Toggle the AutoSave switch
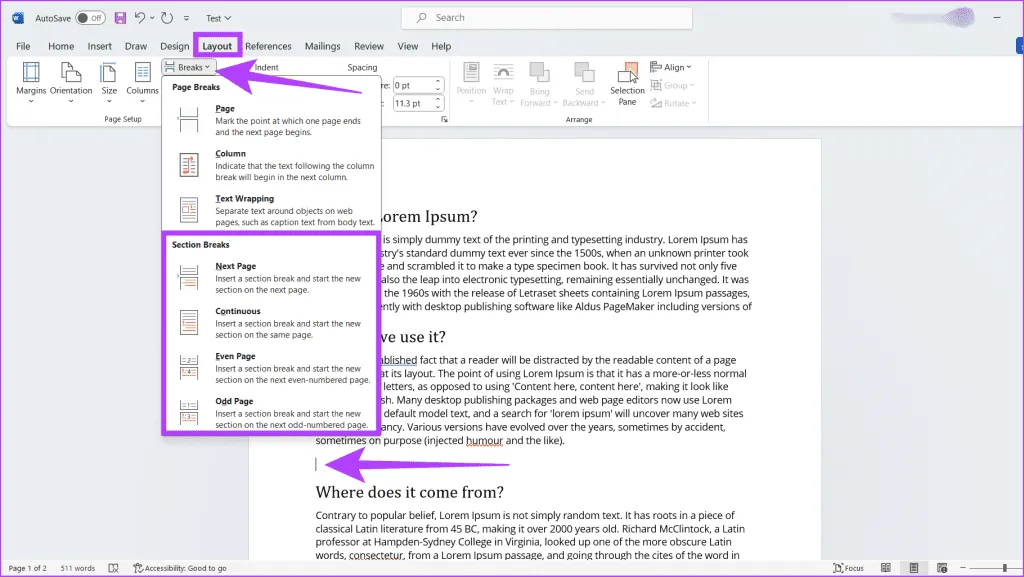Screen dimensions: 1024x577 click(90, 18)
